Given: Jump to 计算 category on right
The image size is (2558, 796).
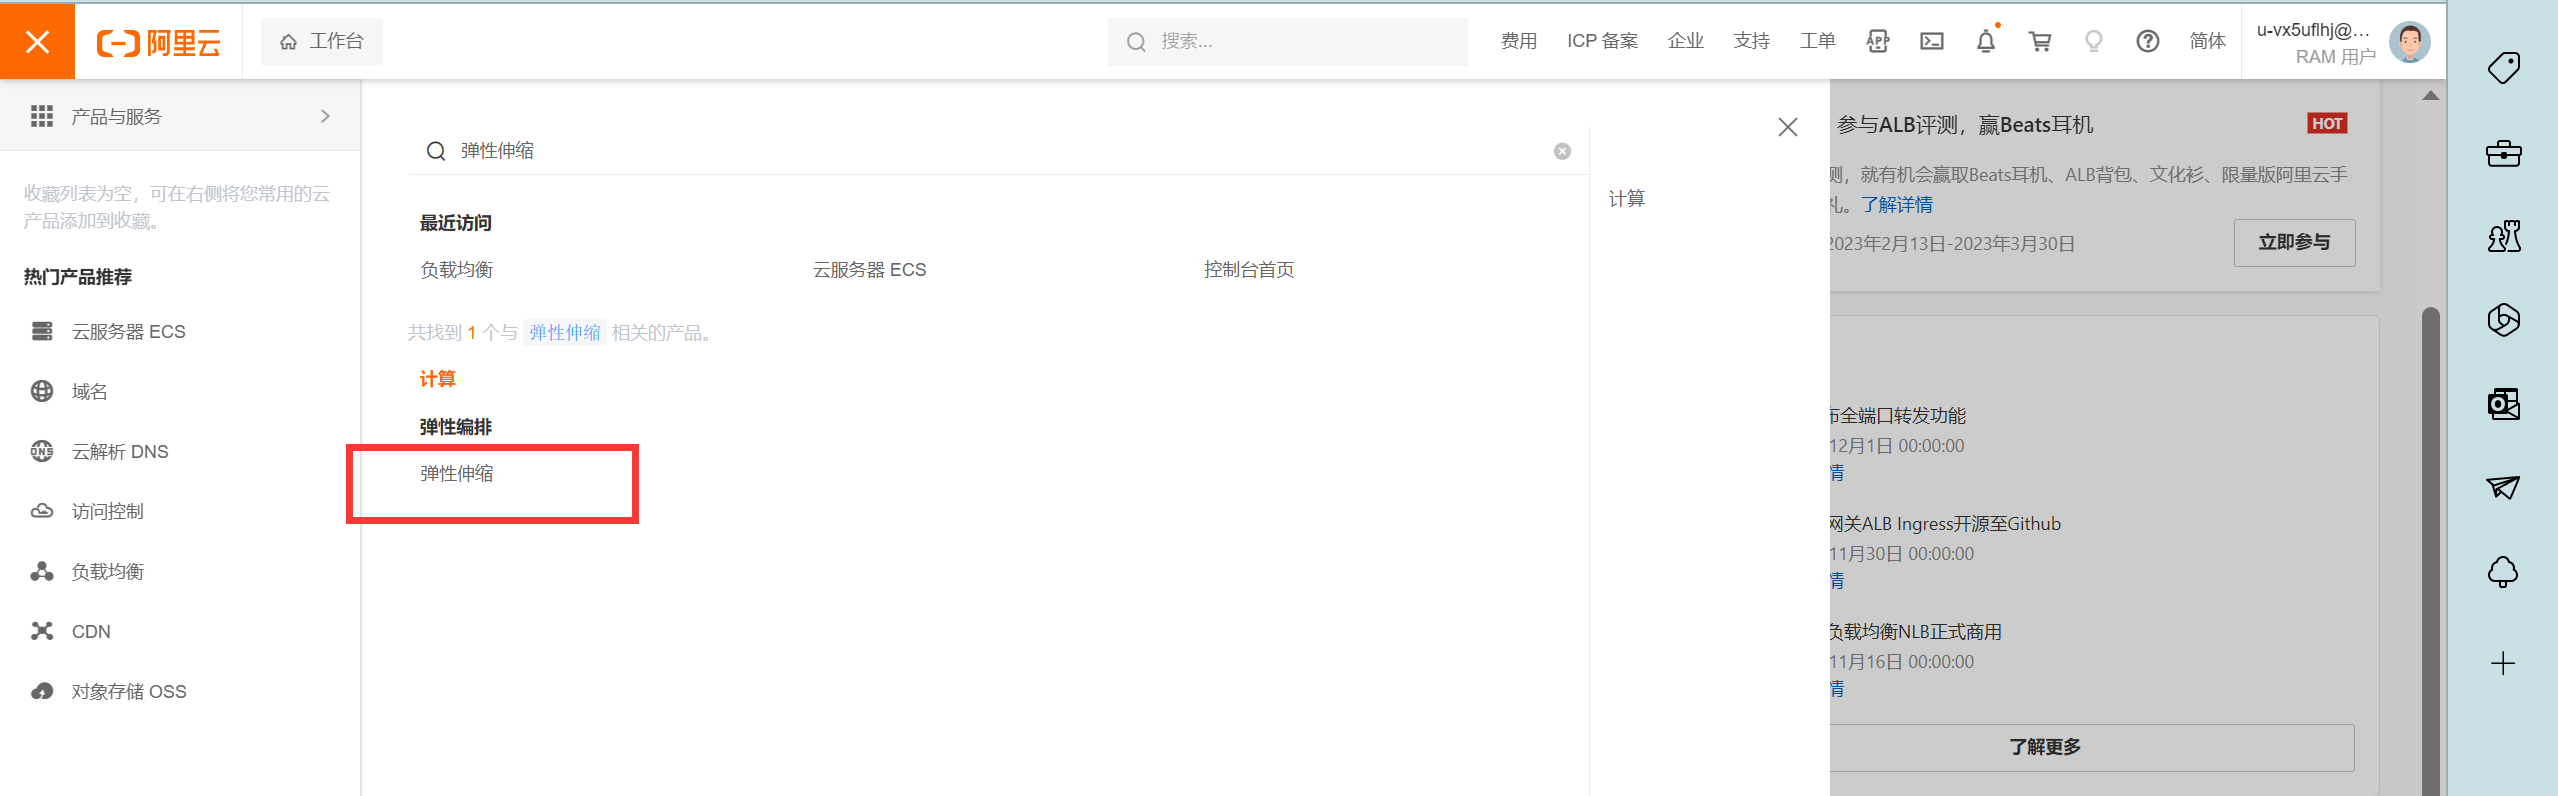Looking at the screenshot, I should 1626,198.
